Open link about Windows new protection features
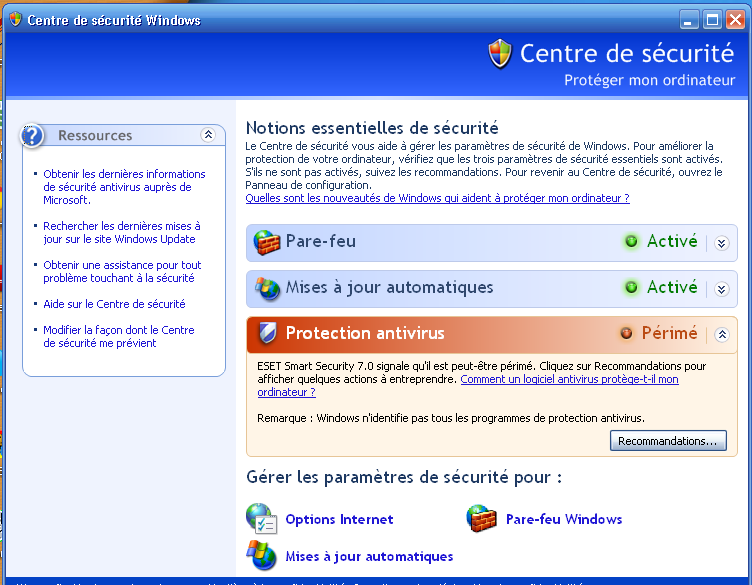This screenshot has height=585, width=752. click(437, 198)
